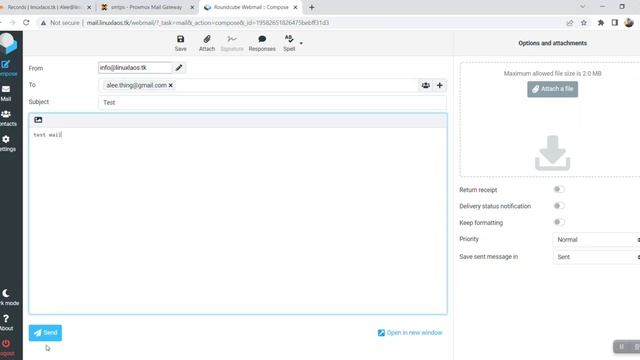This screenshot has height=360, width=640.
Task: Send the message
Action: pyautogui.click(x=45, y=333)
